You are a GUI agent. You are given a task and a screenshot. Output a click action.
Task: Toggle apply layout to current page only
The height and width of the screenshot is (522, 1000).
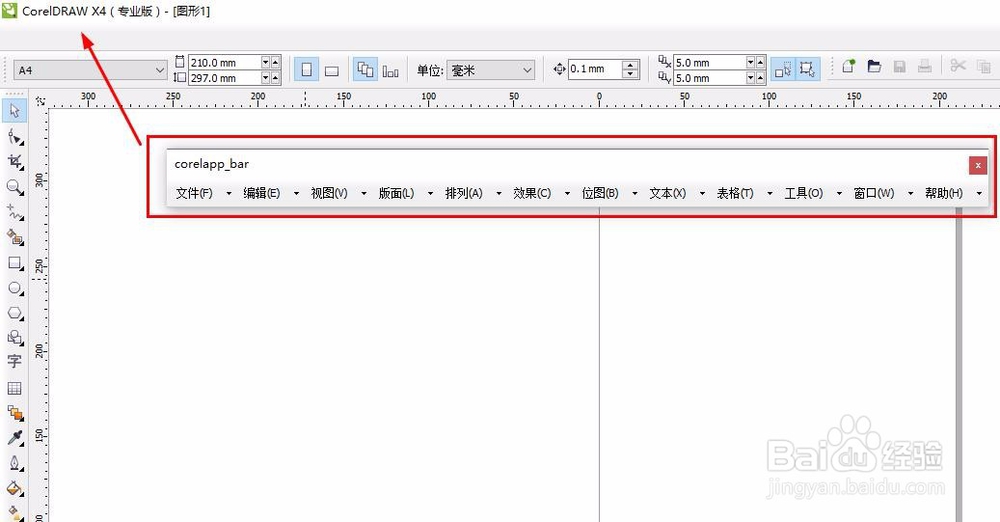pos(391,70)
